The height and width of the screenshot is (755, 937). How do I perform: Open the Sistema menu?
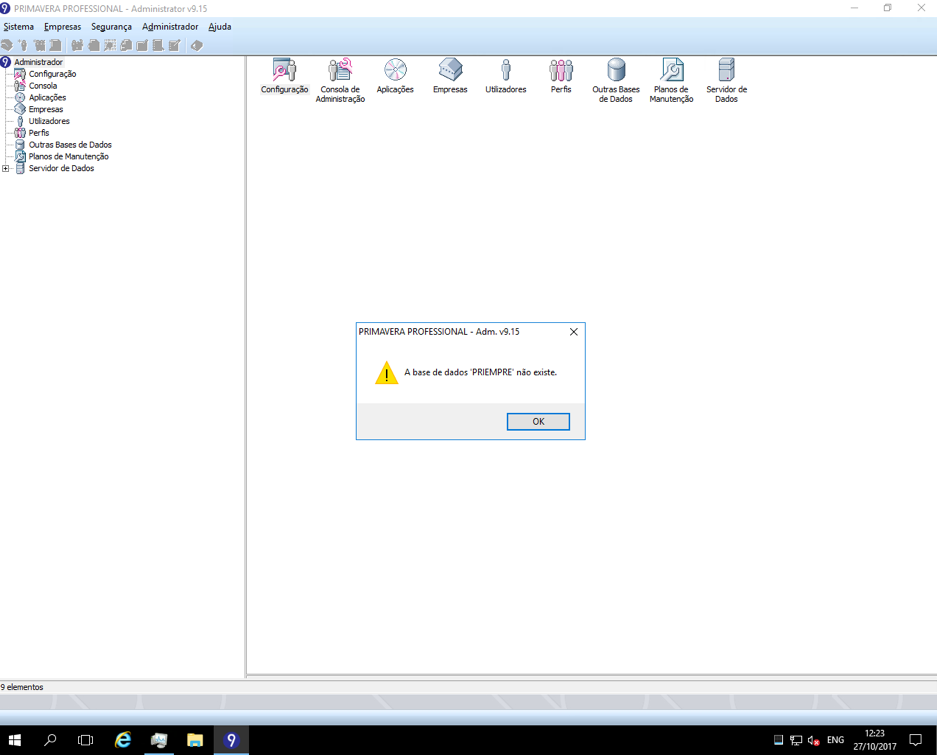pyautogui.click(x=19, y=27)
